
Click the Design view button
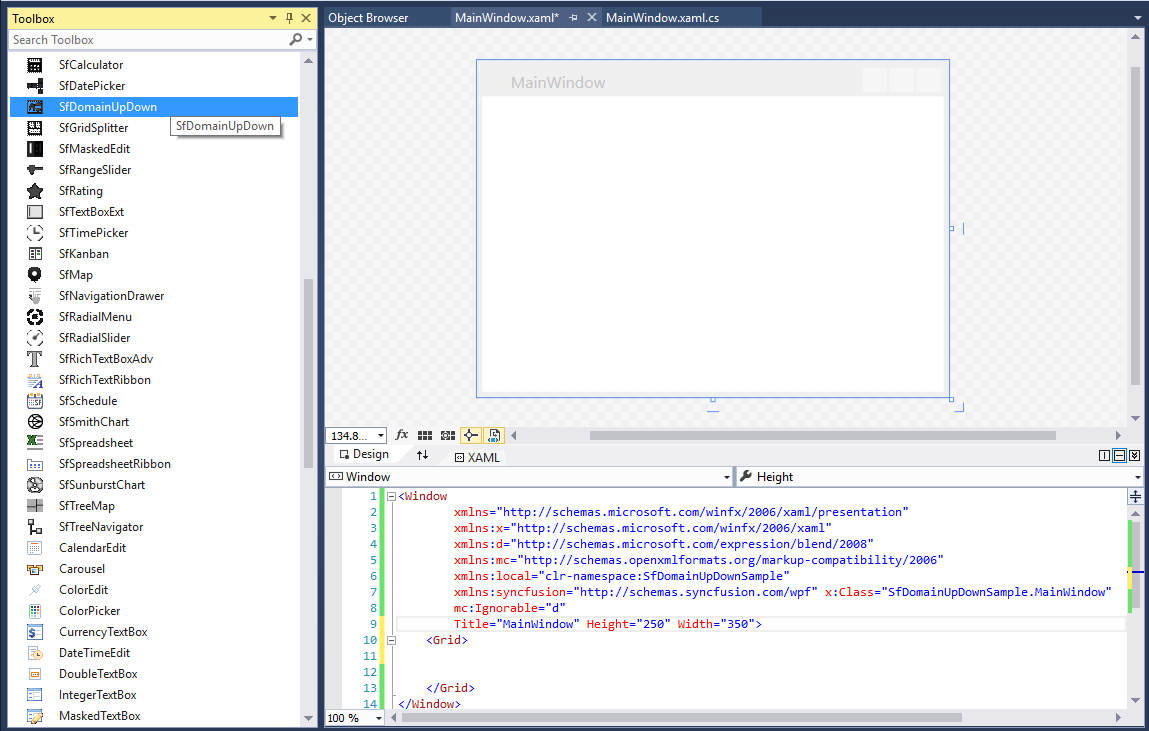tap(364, 455)
